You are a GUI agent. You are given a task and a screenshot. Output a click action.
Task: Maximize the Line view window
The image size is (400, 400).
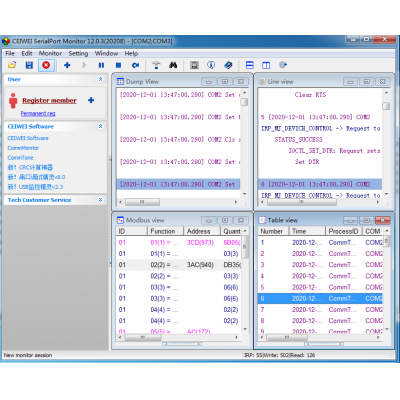point(367,82)
